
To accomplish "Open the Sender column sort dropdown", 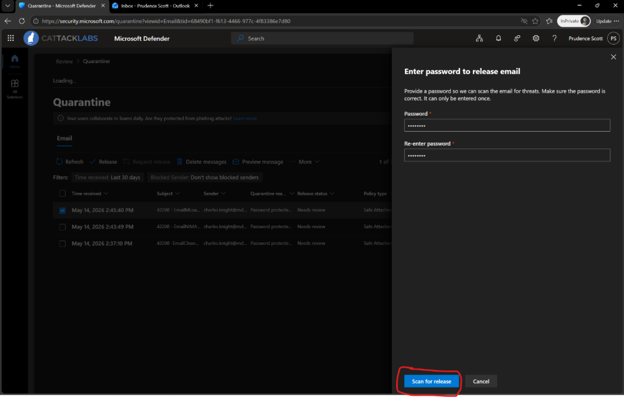I will (x=214, y=193).
